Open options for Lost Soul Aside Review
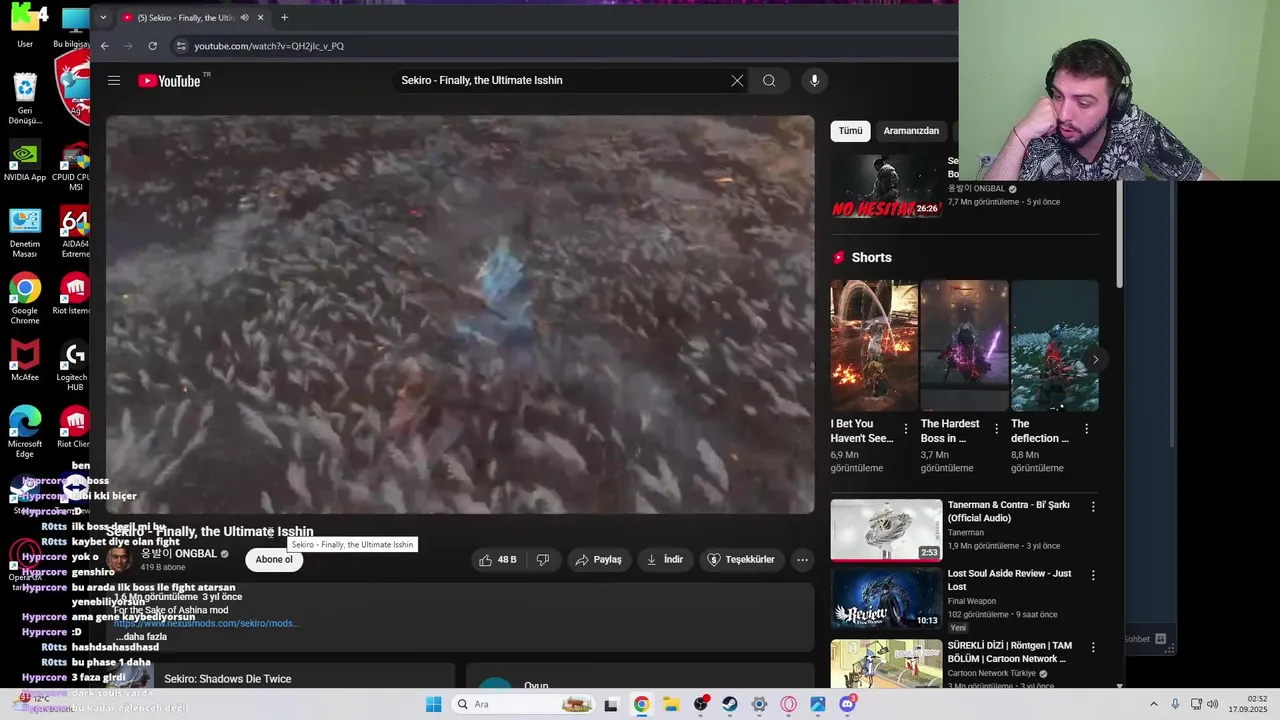Viewport: 1280px width, 720px height. tap(1093, 575)
